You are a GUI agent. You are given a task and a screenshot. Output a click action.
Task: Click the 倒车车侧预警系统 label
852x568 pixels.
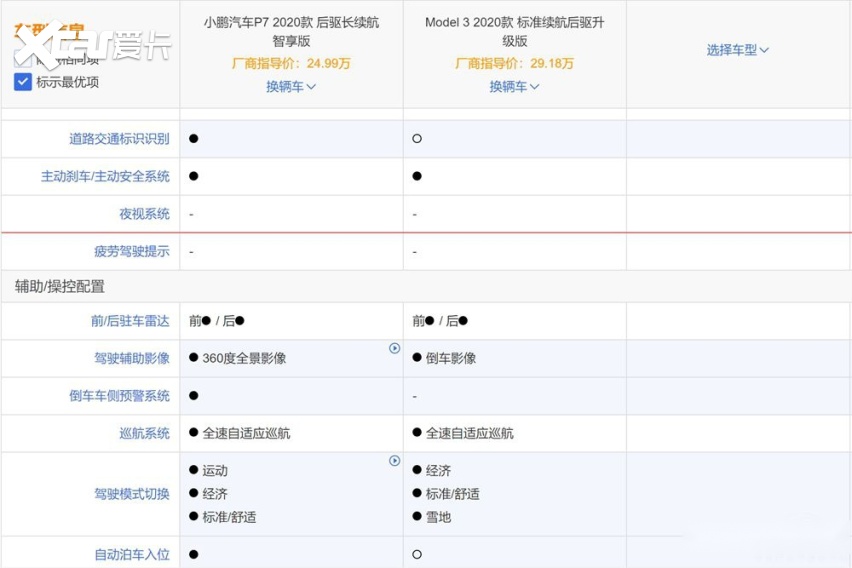pyautogui.click(x=119, y=396)
